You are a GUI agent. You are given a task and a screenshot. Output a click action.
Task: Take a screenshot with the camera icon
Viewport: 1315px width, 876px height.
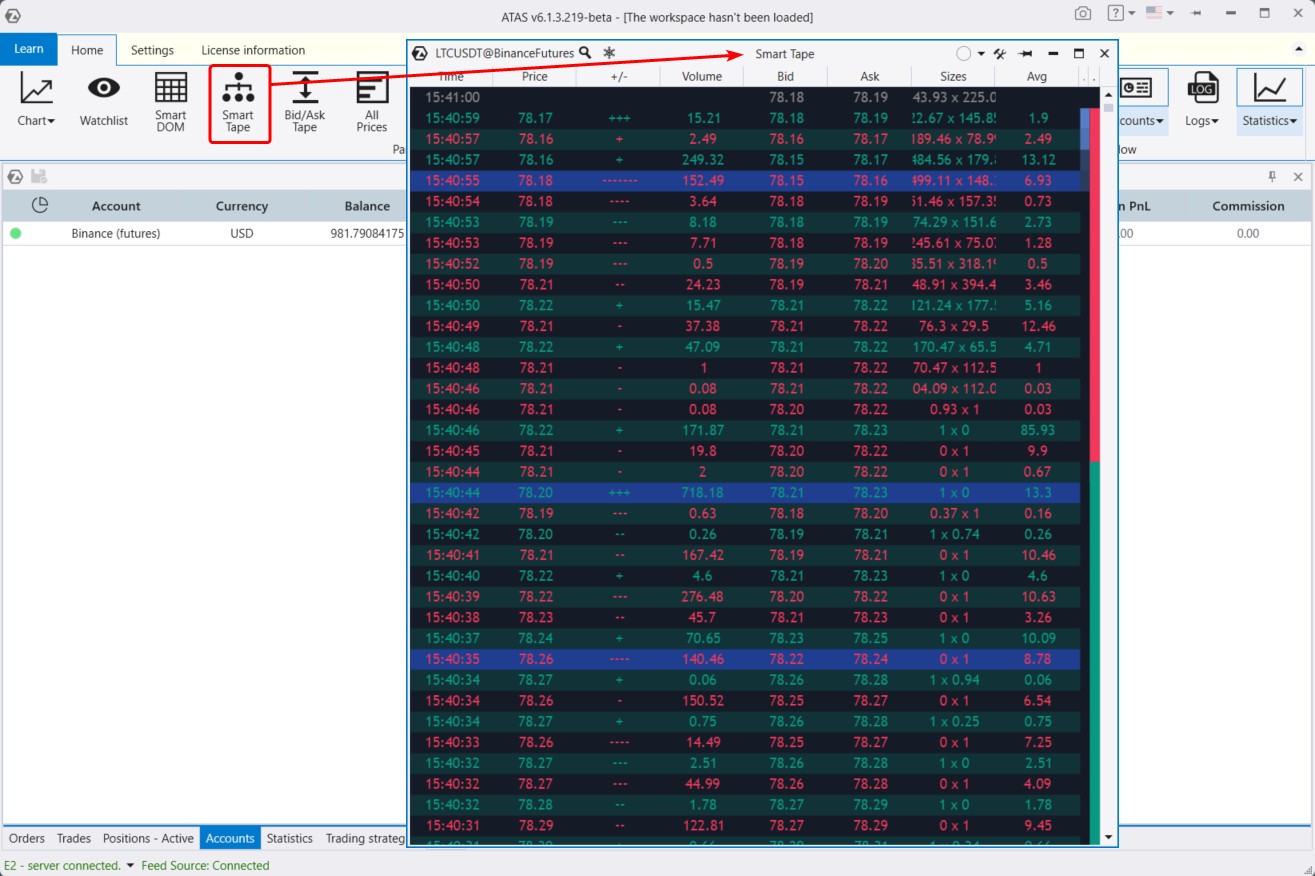tap(1083, 14)
